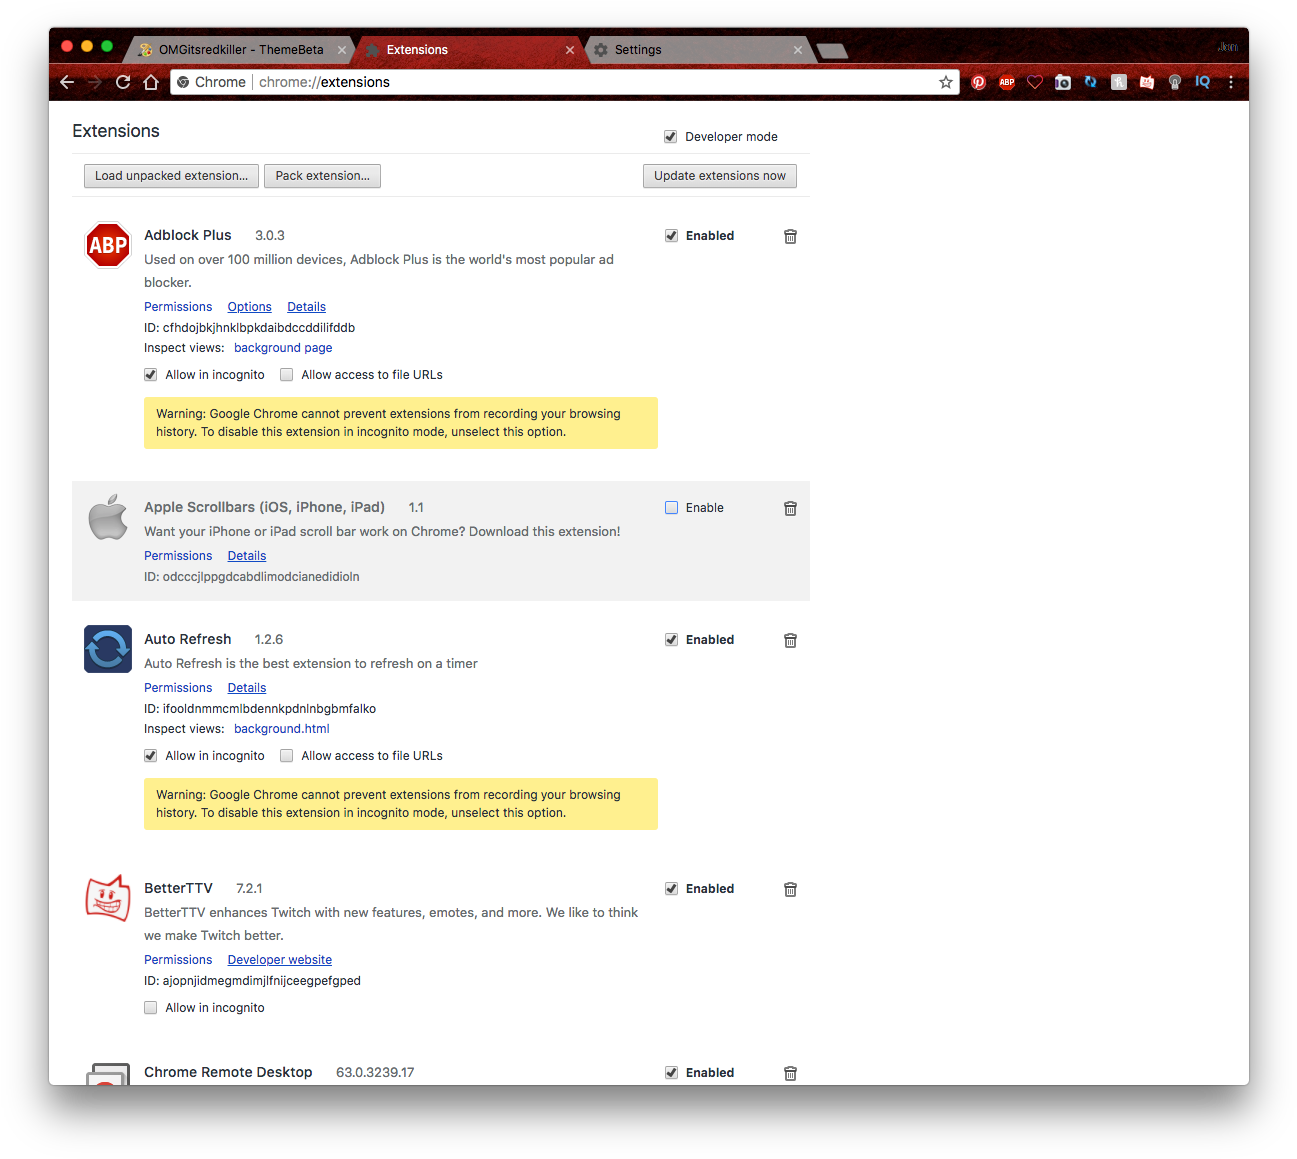Viewport: 1297px width, 1159px height.
Task: Disable Adblock Plus via Enabled checkbox
Action: click(672, 236)
